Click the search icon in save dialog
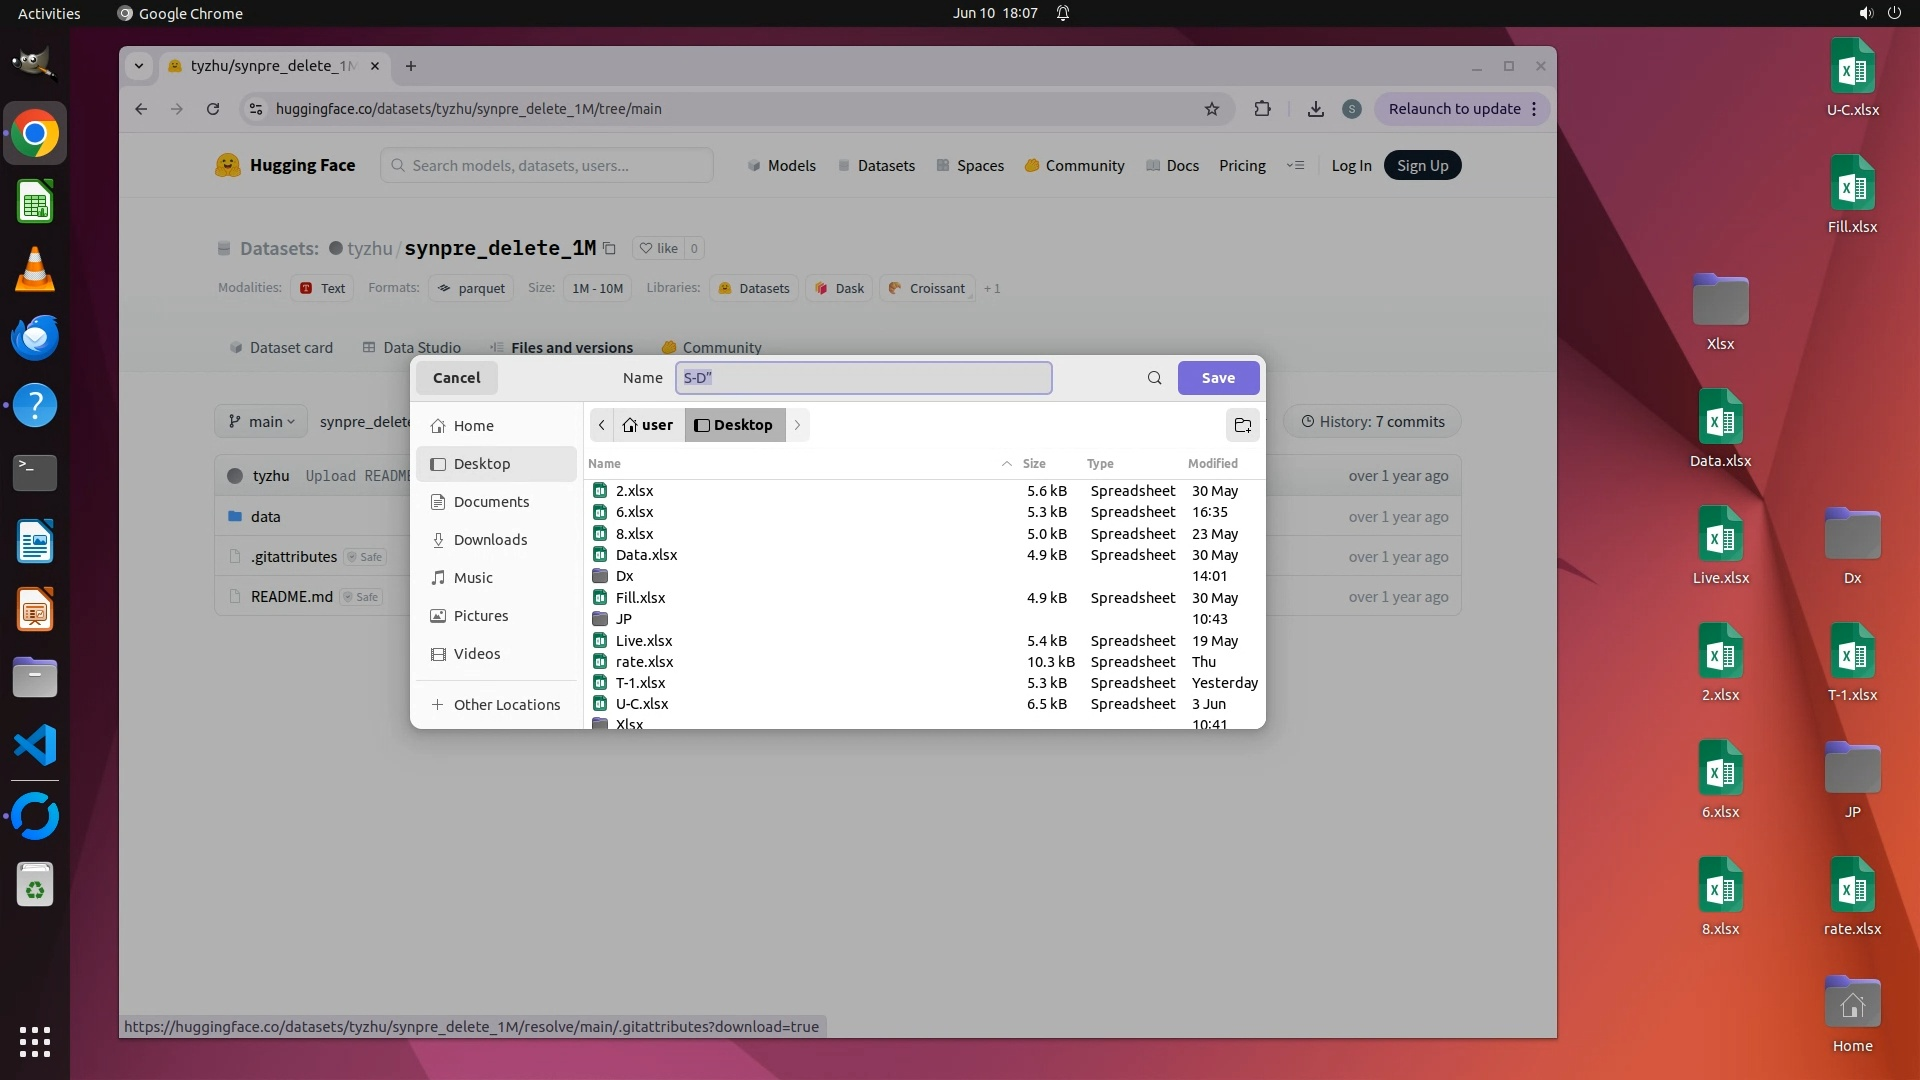This screenshot has height=1080, width=1920. pyautogui.click(x=1154, y=378)
